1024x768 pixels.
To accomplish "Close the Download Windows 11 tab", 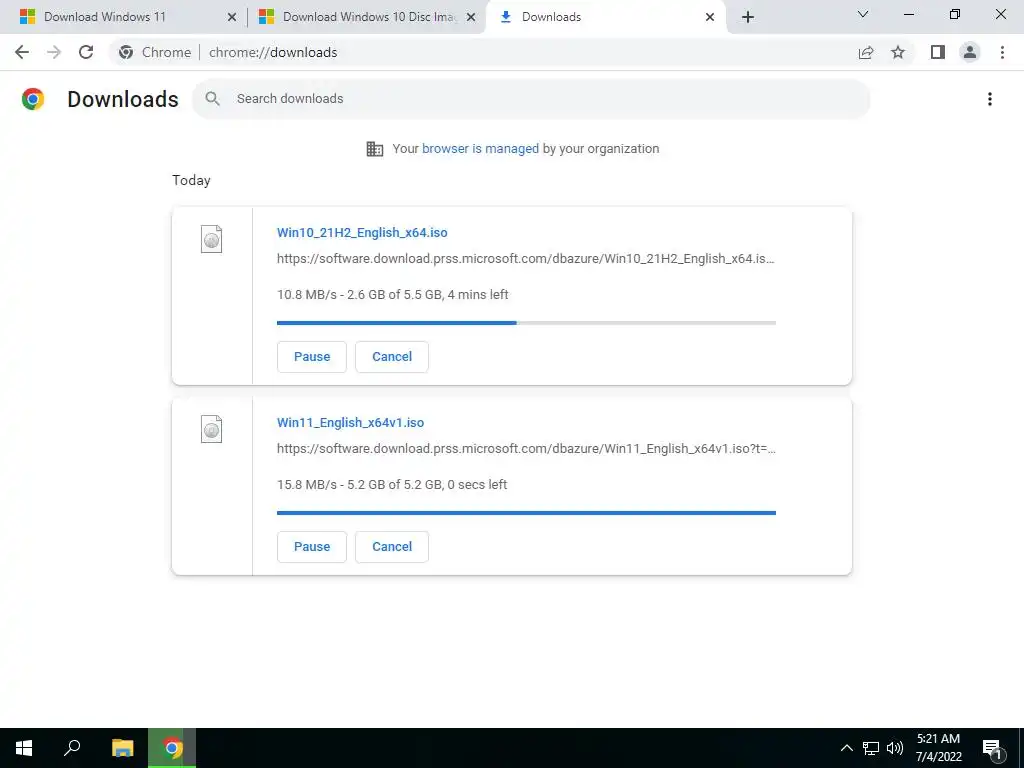I will click(232, 18).
